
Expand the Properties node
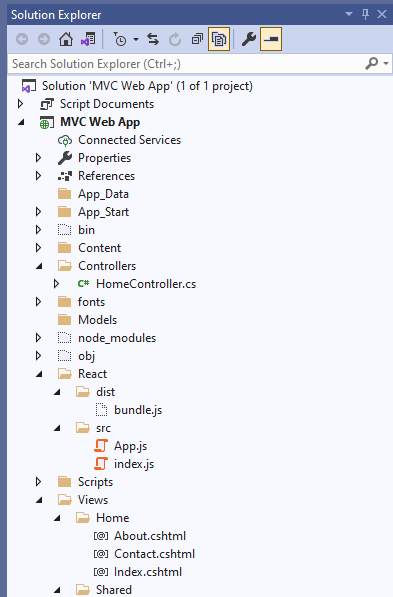38,158
